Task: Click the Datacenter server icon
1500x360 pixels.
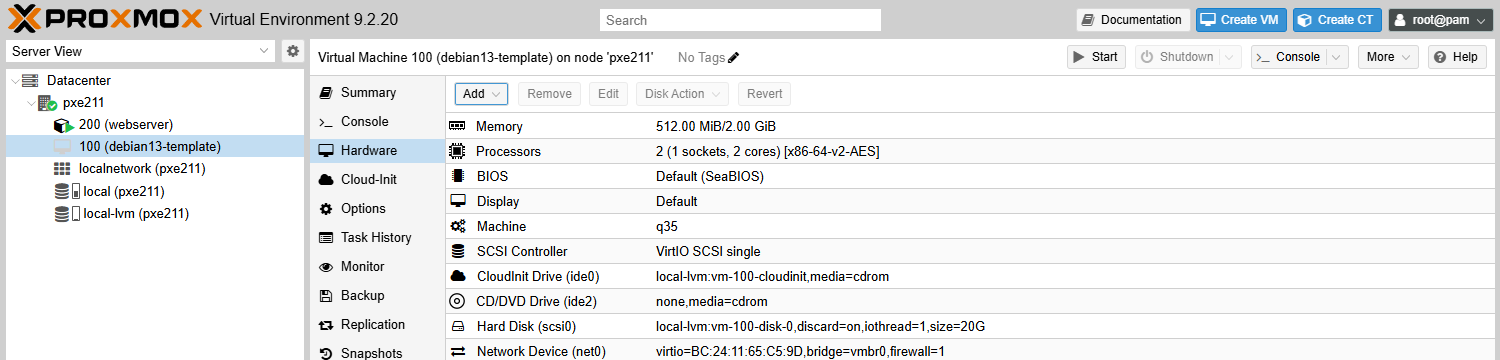Action: (30, 80)
